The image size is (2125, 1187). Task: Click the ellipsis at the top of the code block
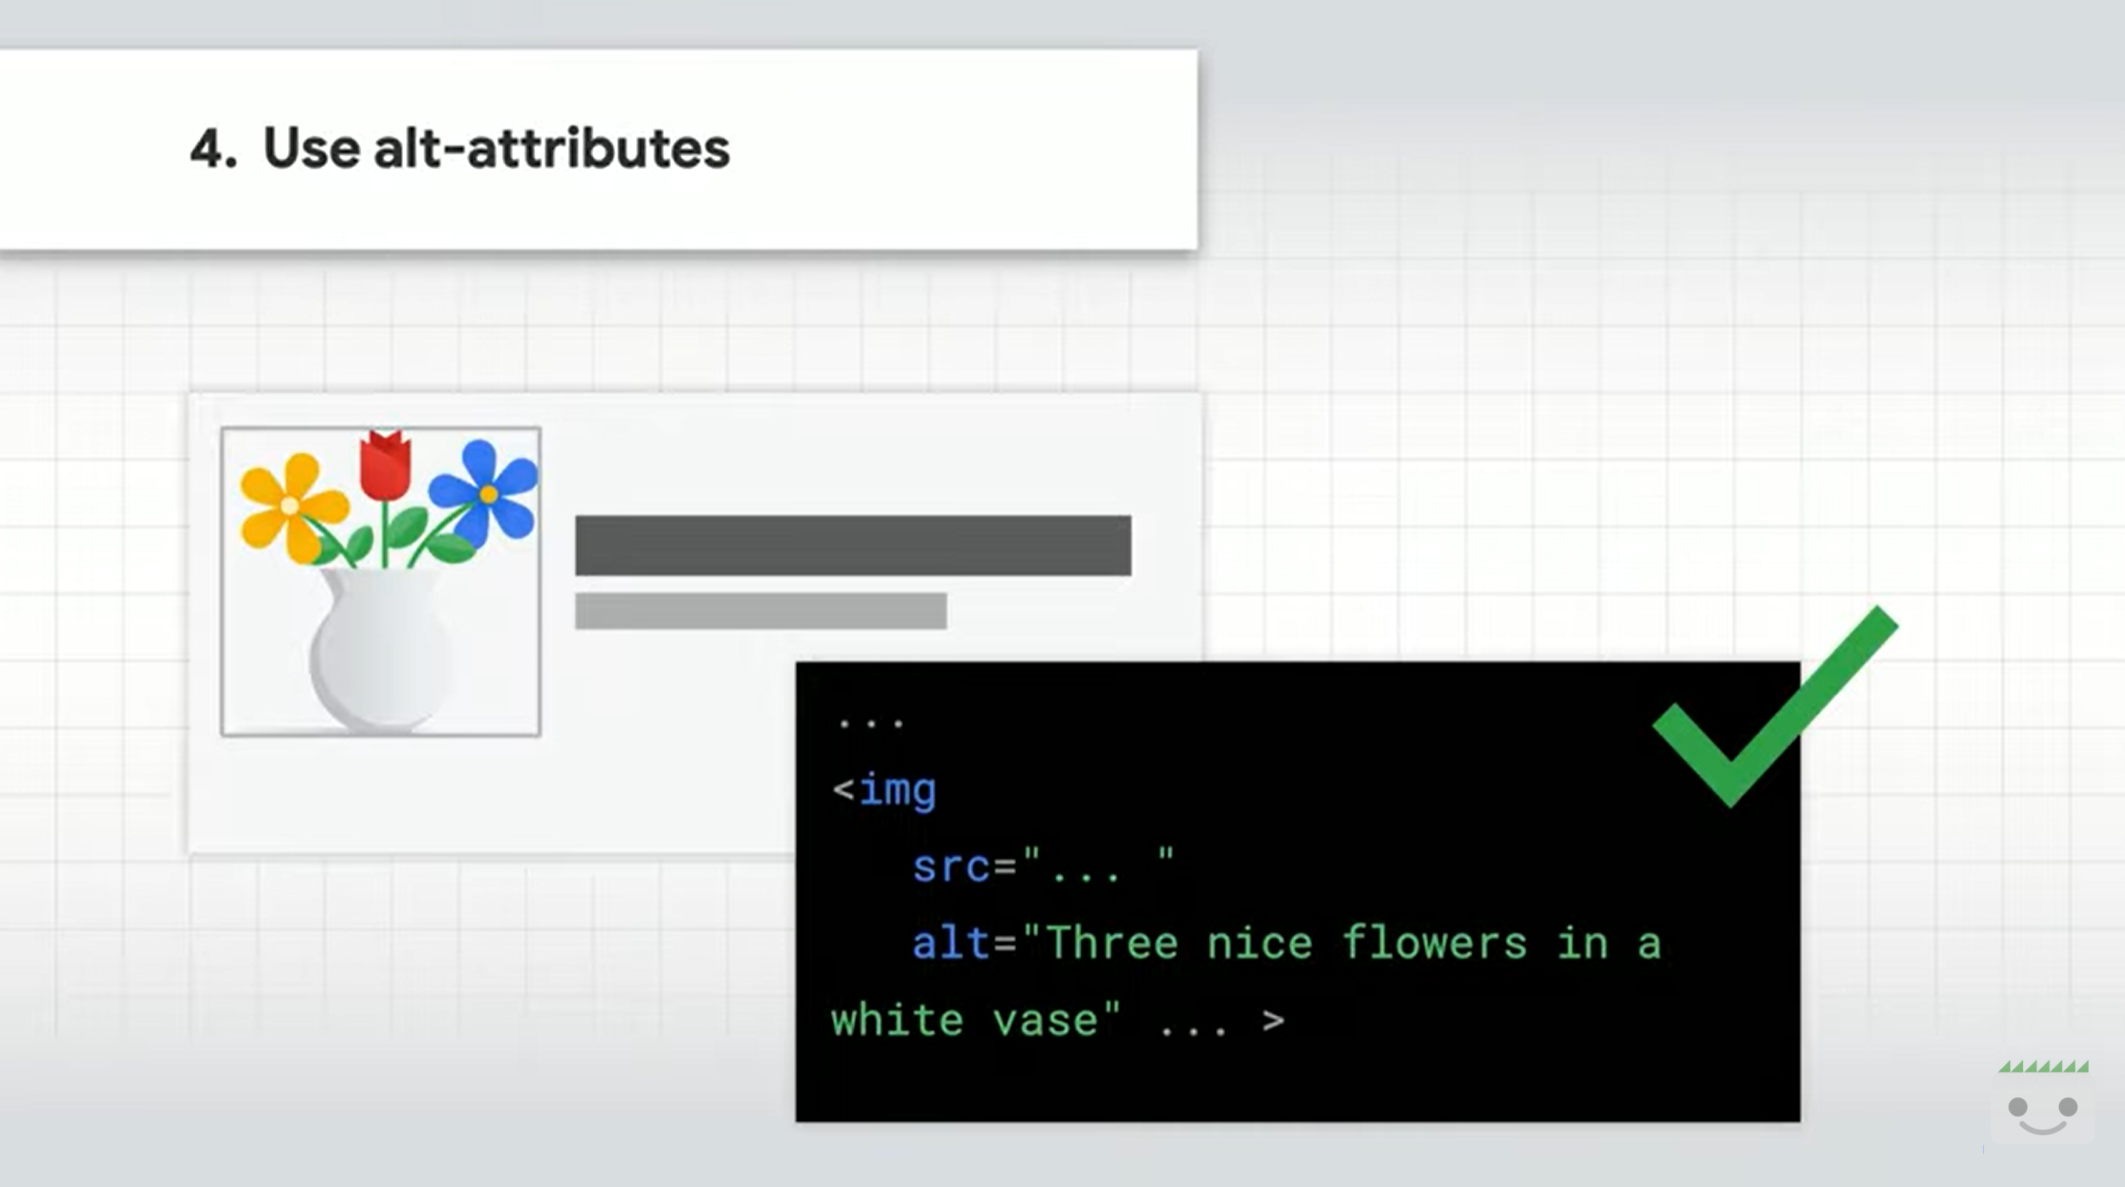click(871, 720)
